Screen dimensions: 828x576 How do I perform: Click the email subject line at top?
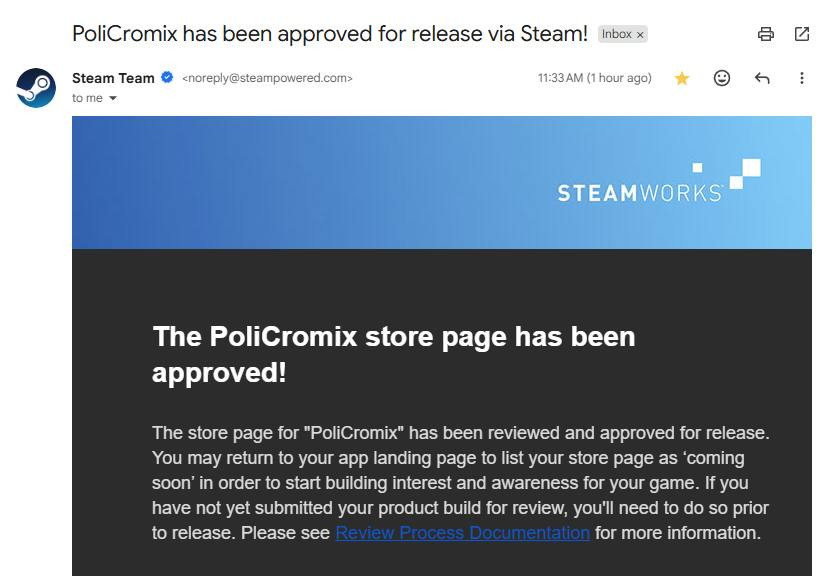[330, 33]
